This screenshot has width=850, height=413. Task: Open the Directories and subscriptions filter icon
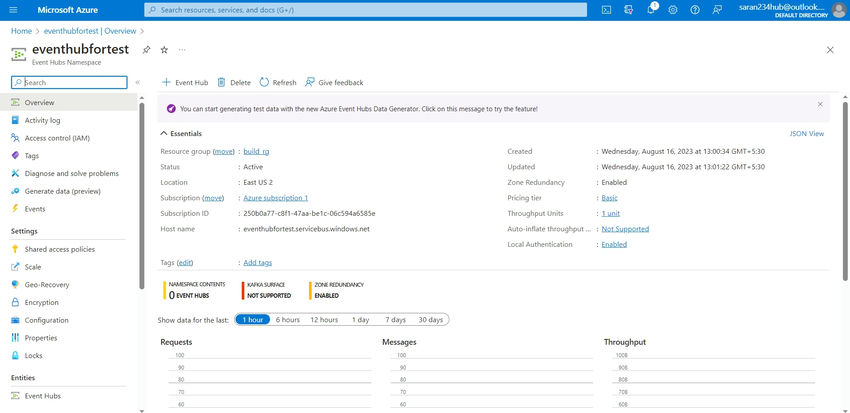tap(629, 10)
